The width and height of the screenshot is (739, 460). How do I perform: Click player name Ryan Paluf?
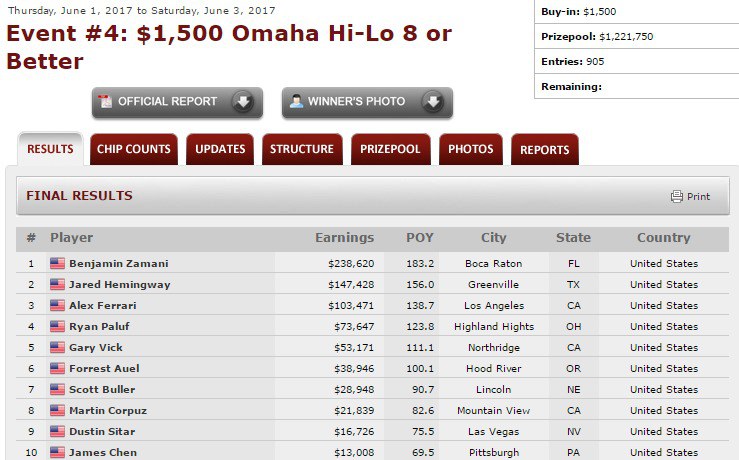(x=99, y=327)
